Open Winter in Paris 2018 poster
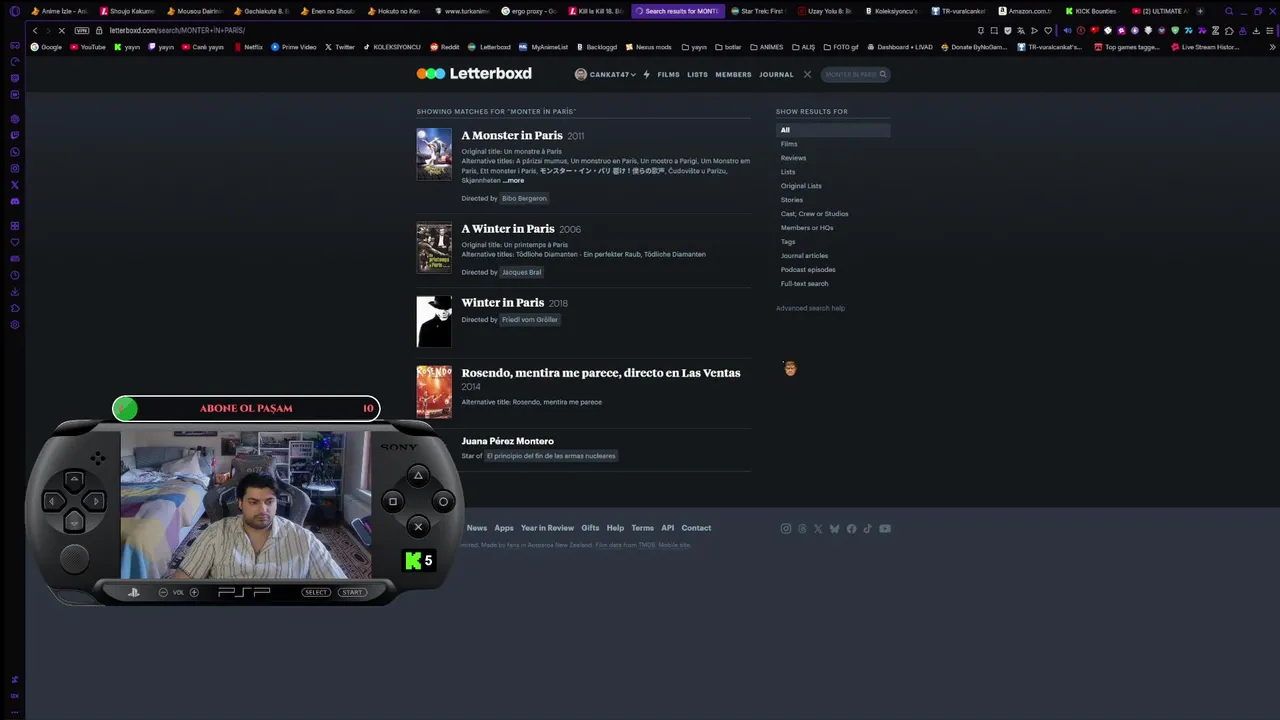Screen dimensions: 1280x720 click(434, 321)
